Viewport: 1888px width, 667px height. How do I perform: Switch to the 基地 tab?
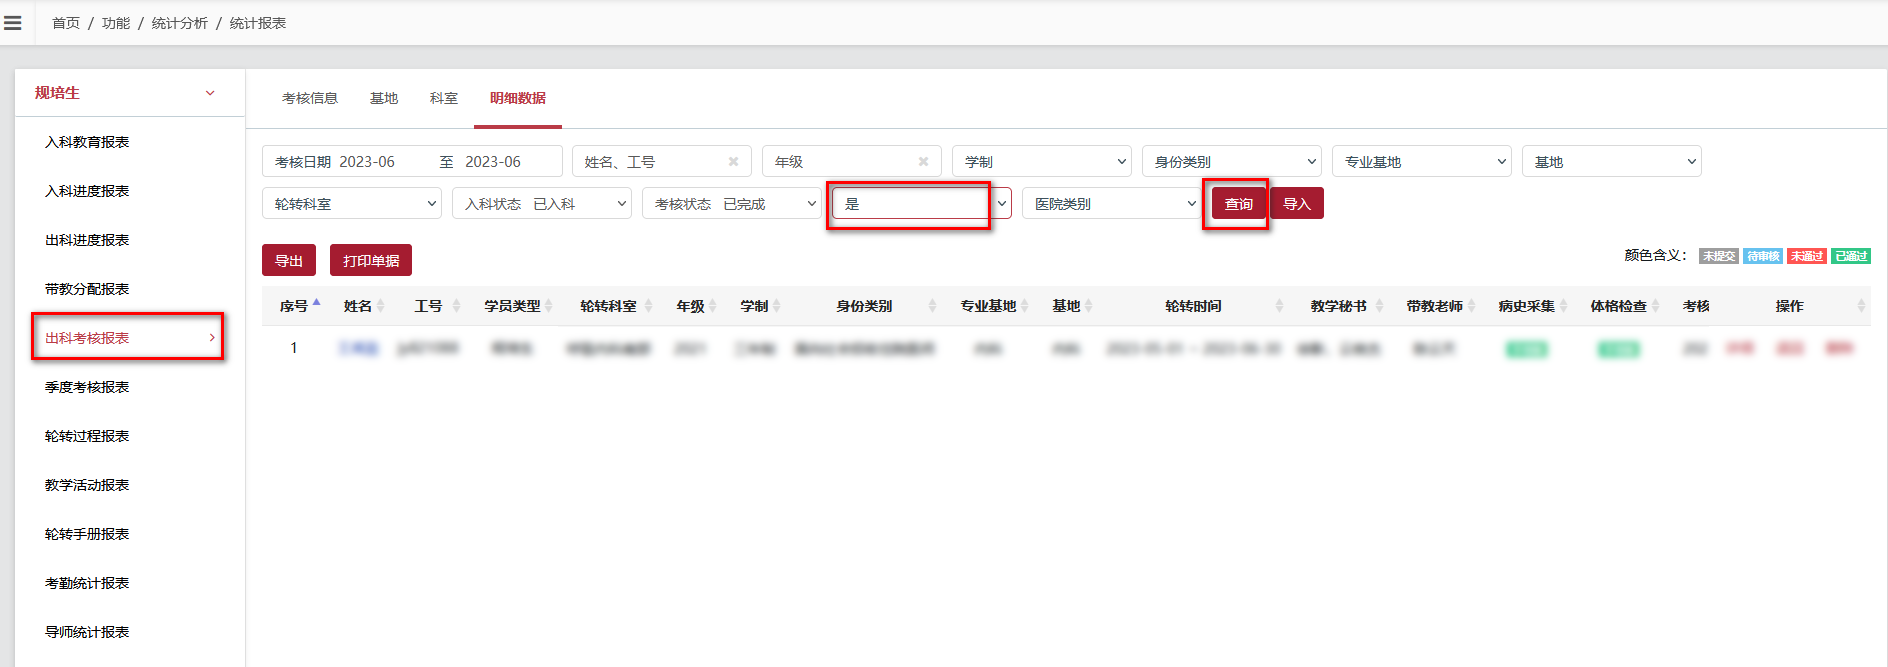[x=384, y=98]
